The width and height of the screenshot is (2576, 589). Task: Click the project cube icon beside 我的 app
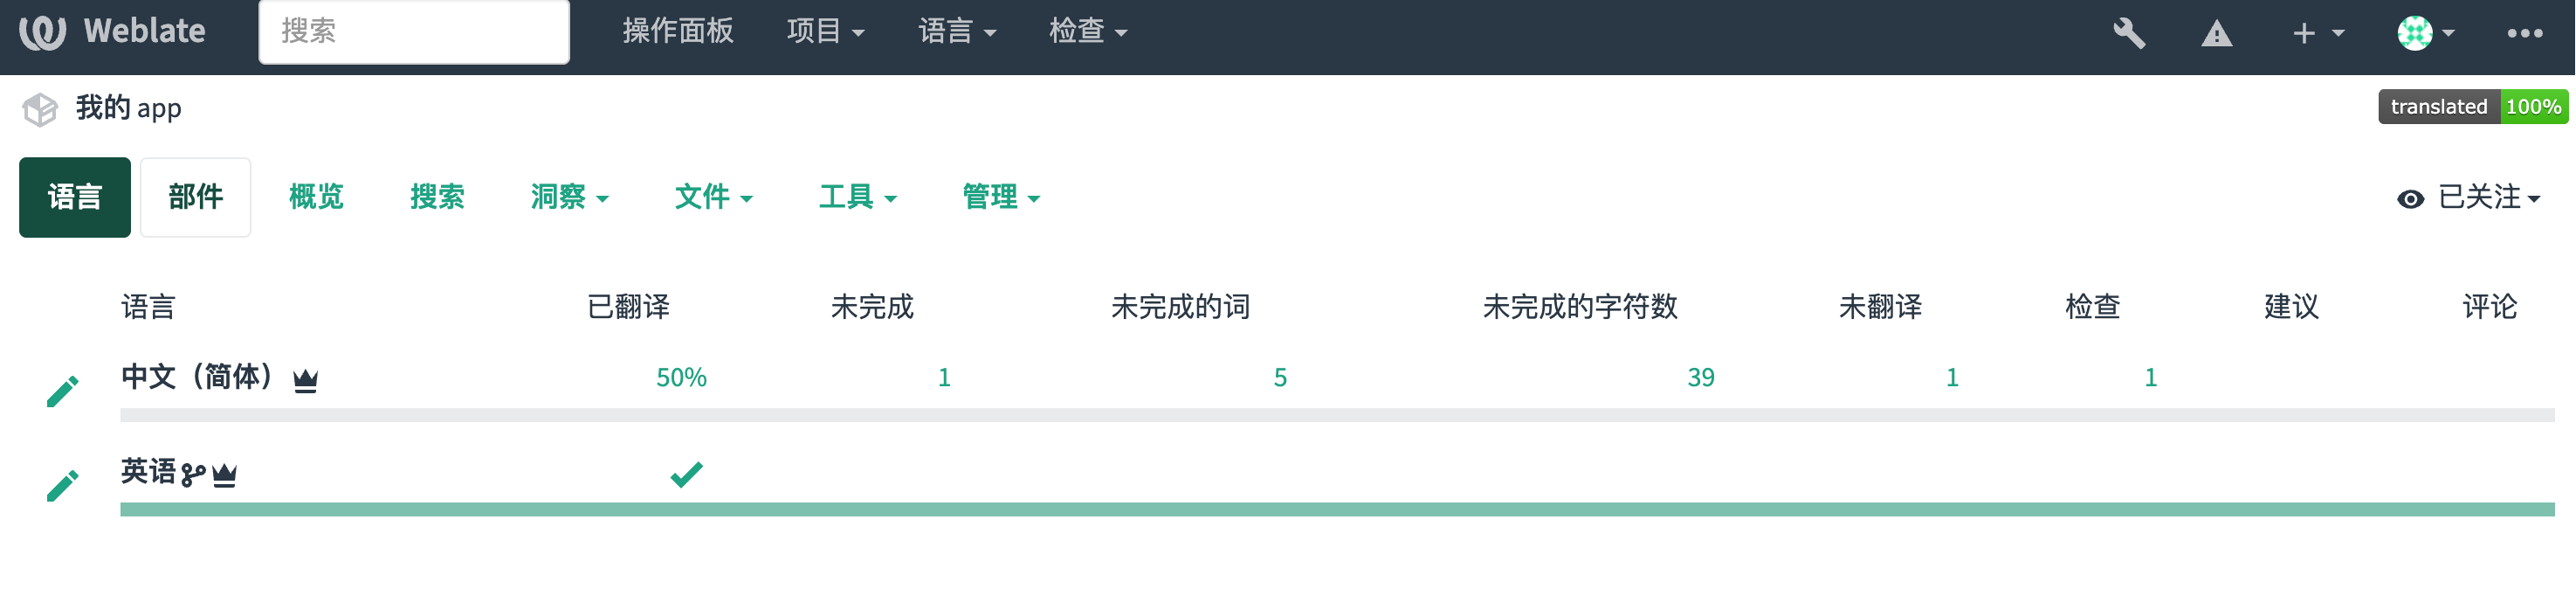click(x=40, y=109)
